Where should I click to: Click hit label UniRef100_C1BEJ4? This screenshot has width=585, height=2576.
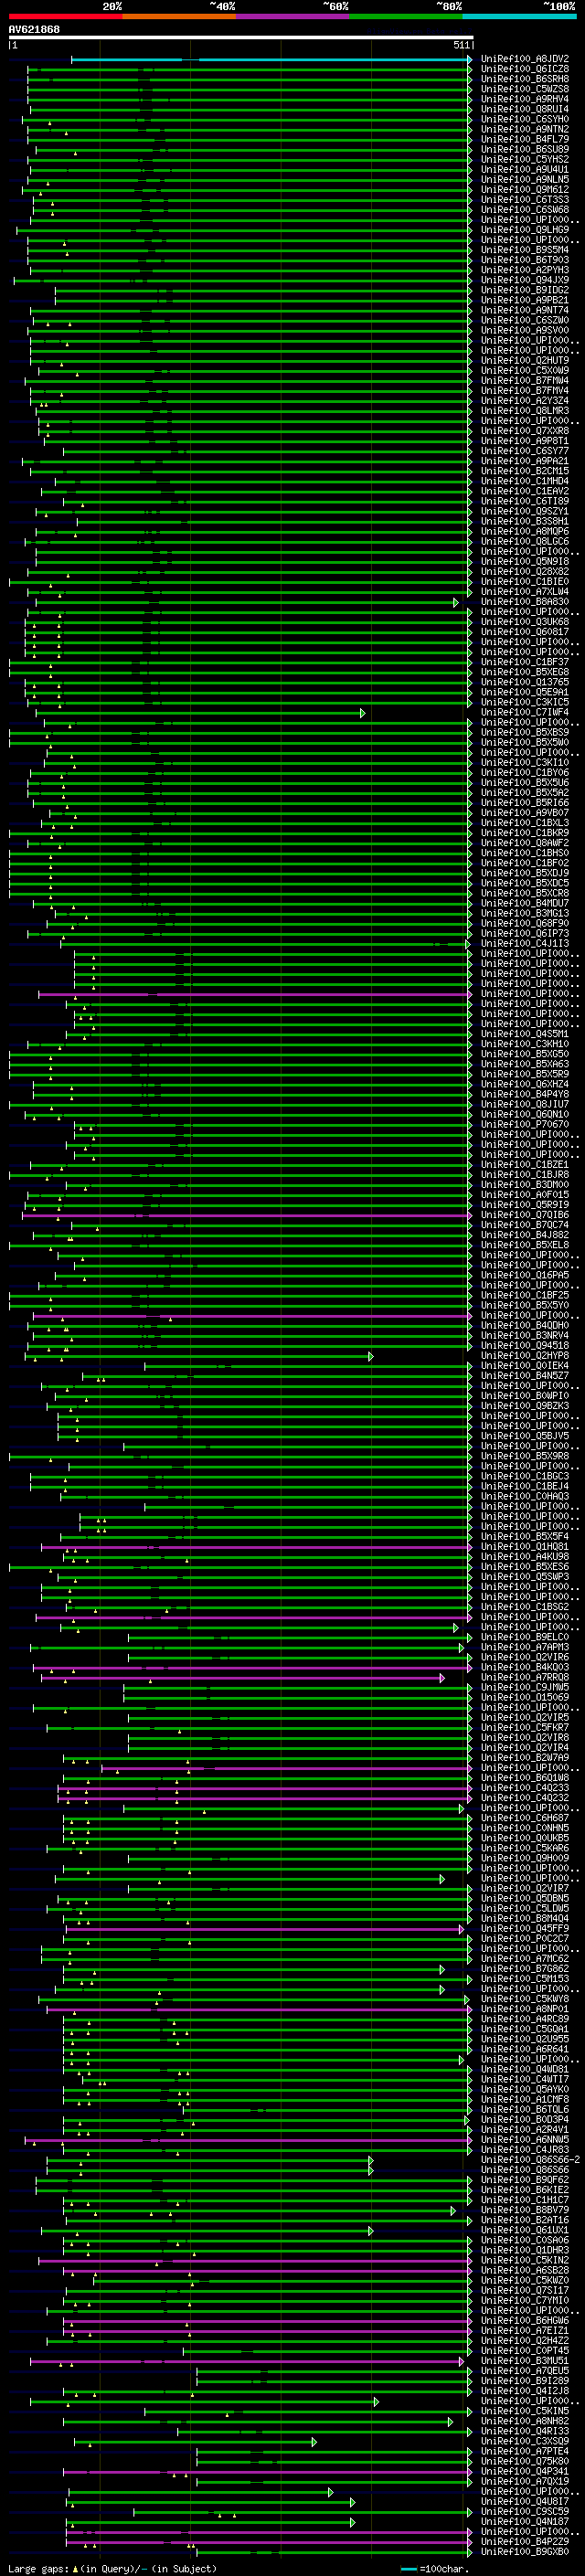coord(524,1486)
